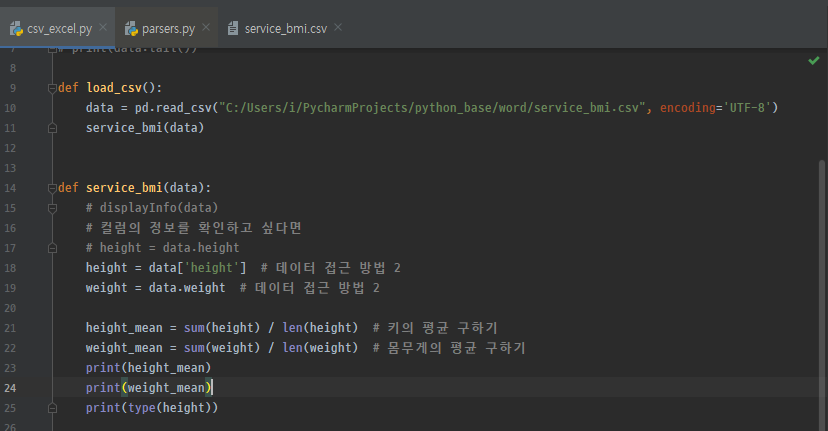The width and height of the screenshot is (828, 431).
Task: Click weight_mean variable on line 22
Action: (124, 348)
